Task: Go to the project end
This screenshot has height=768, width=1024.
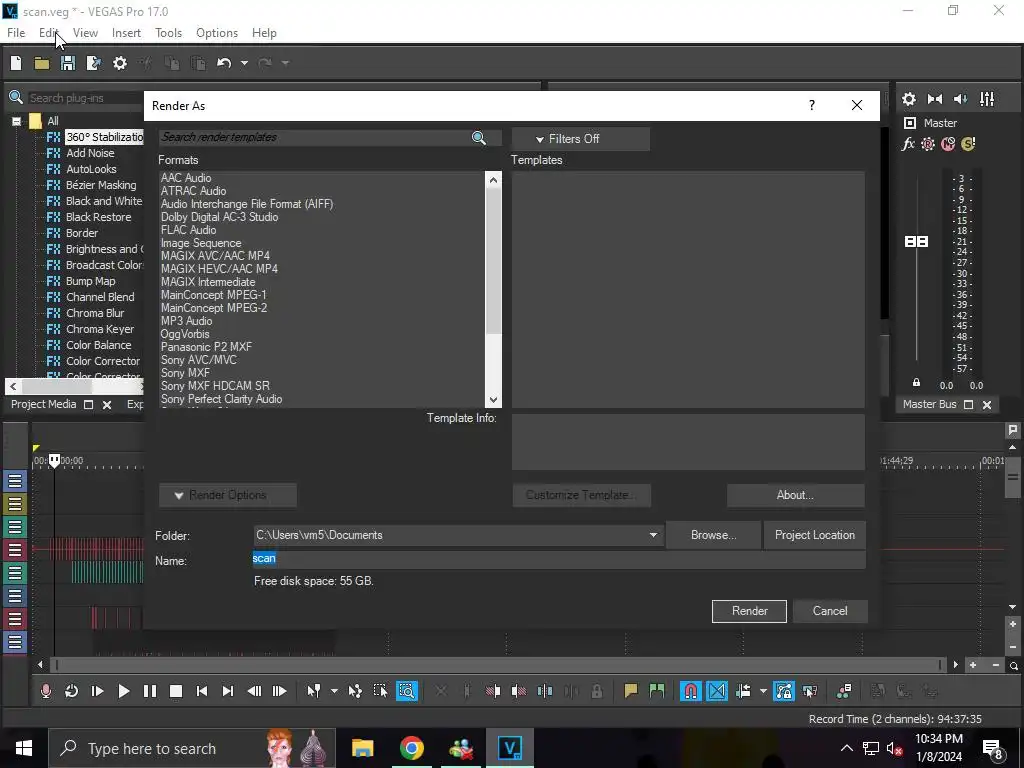Action: tap(228, 691)
